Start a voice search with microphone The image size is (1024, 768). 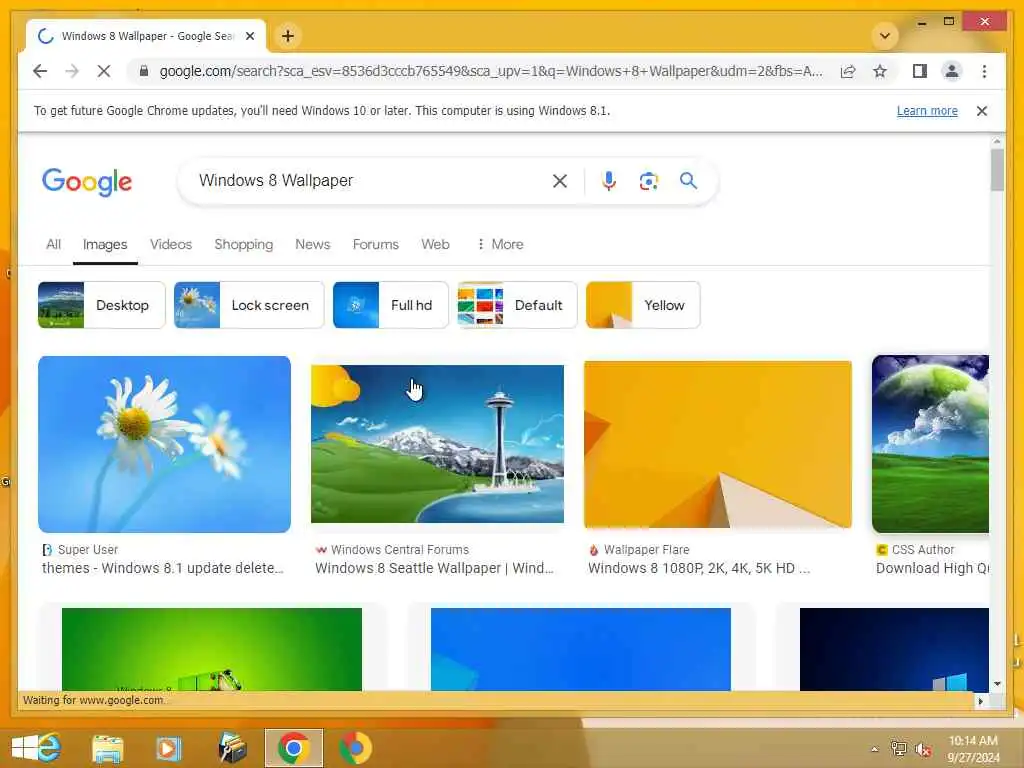coord(609,181)
